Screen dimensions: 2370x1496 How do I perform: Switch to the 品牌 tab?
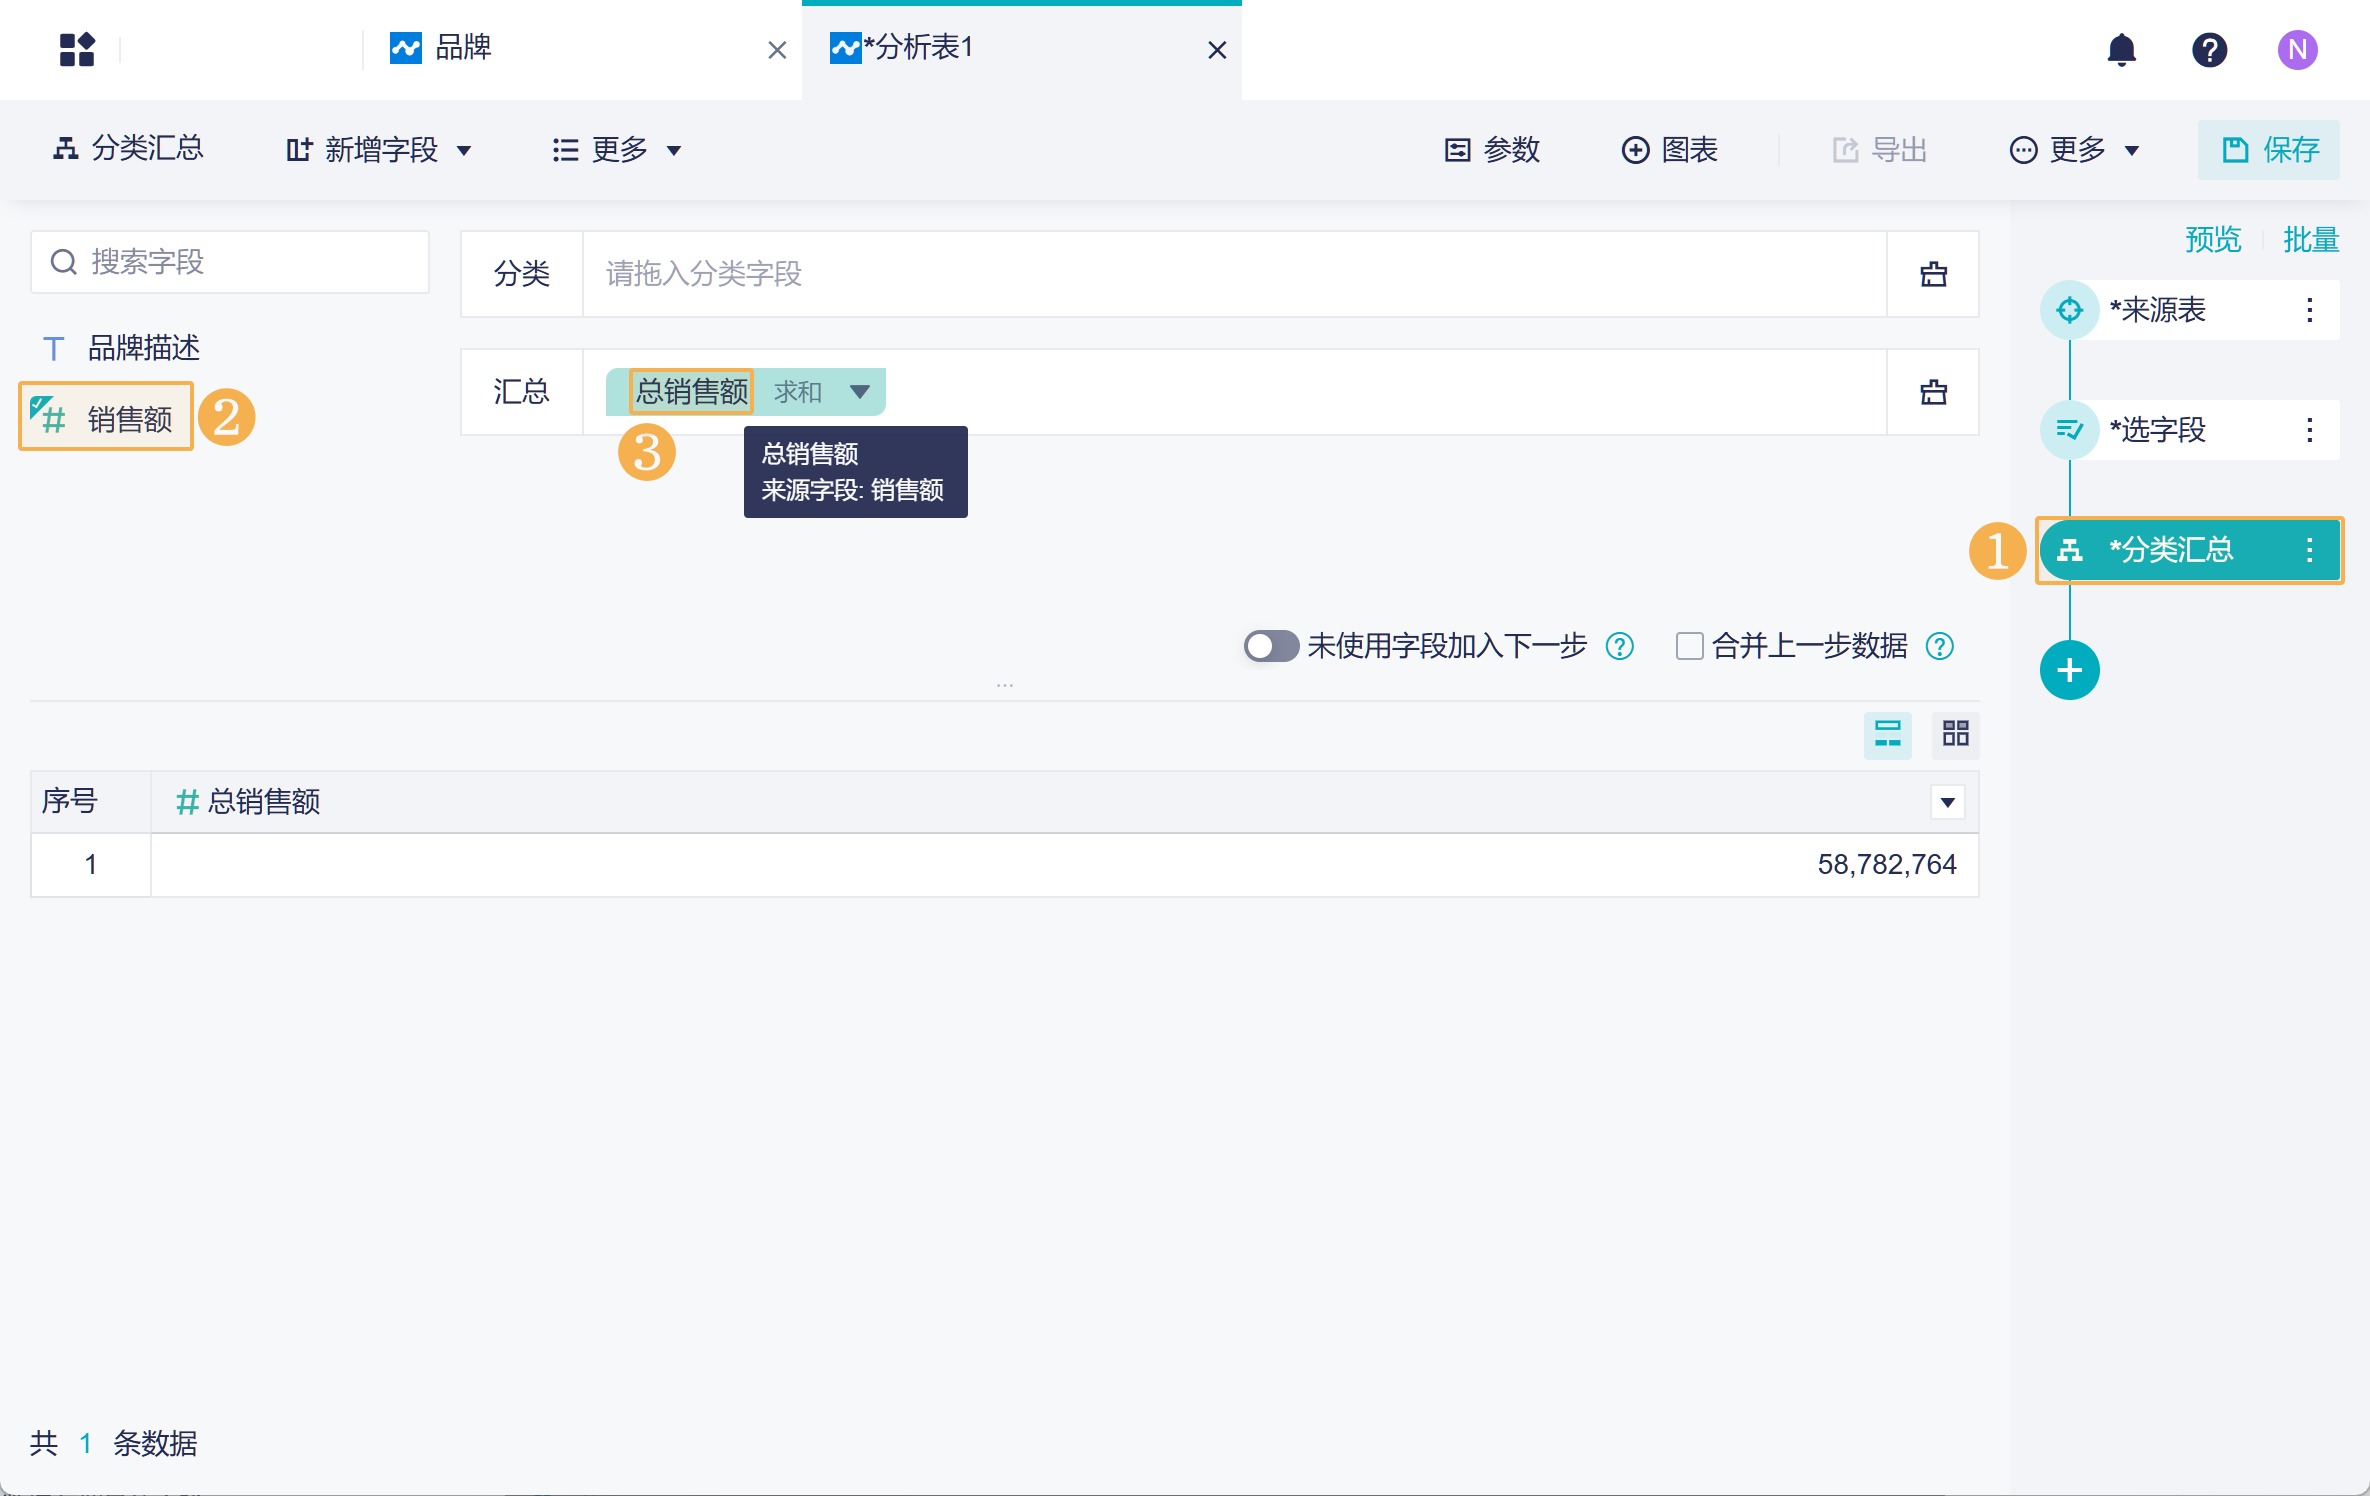[463, 48]
